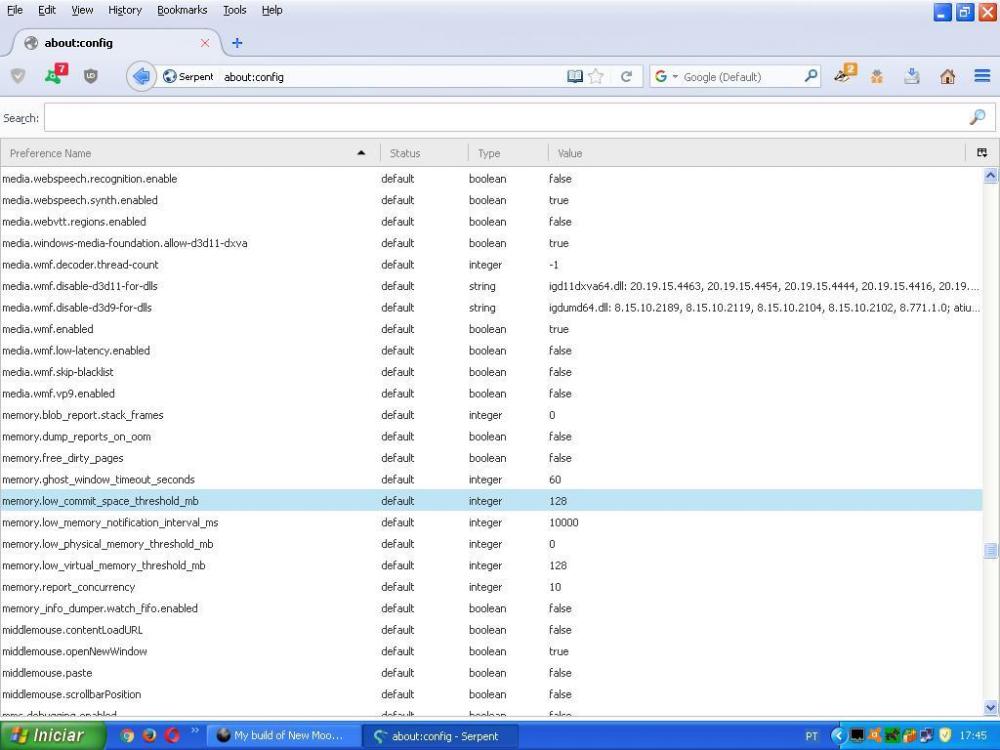The image size is (1000, 750).
Task: Open the Tools menu
Action: coord(234,10)
